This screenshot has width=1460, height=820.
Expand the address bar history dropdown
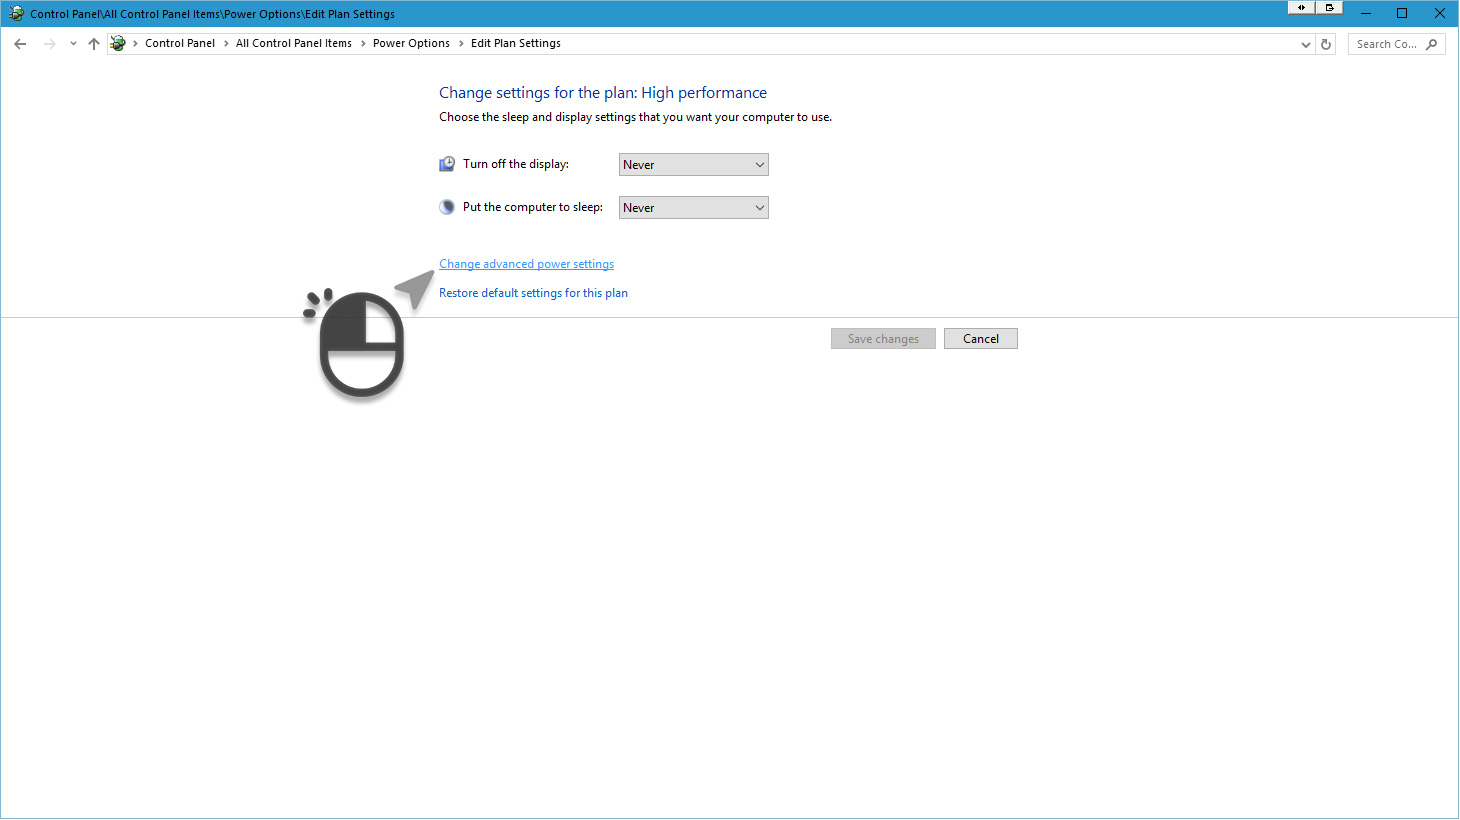pos(1305,44)
